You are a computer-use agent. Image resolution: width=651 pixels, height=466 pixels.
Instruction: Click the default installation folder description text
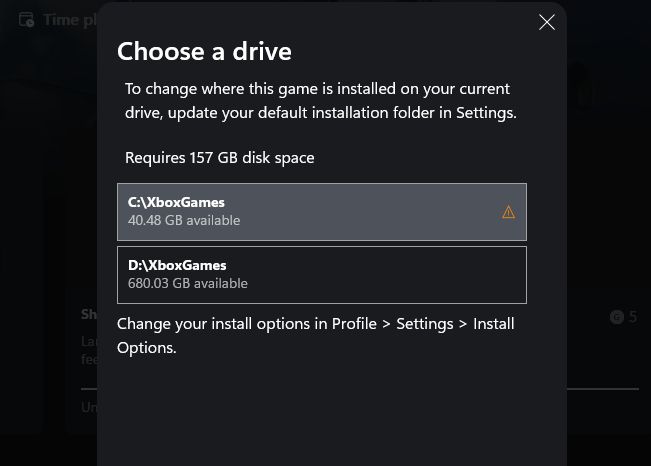321,101
